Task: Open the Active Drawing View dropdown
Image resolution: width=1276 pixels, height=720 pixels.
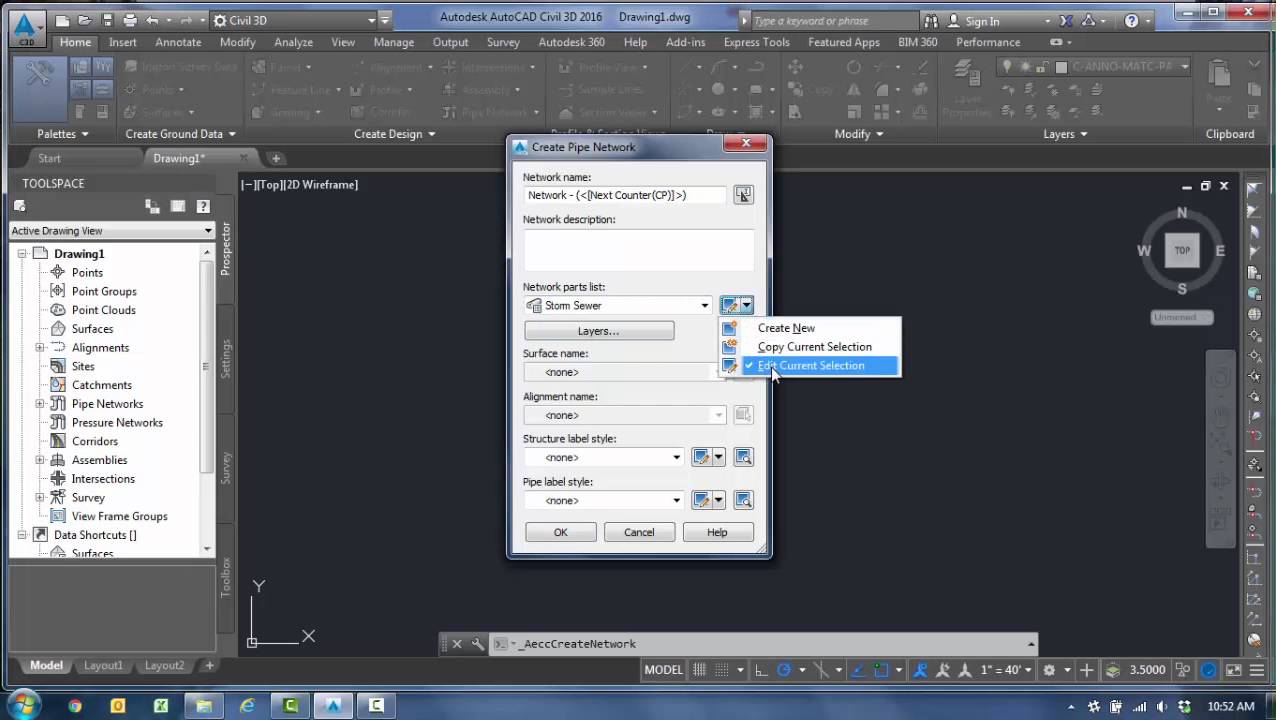Action: coord(111,231)
